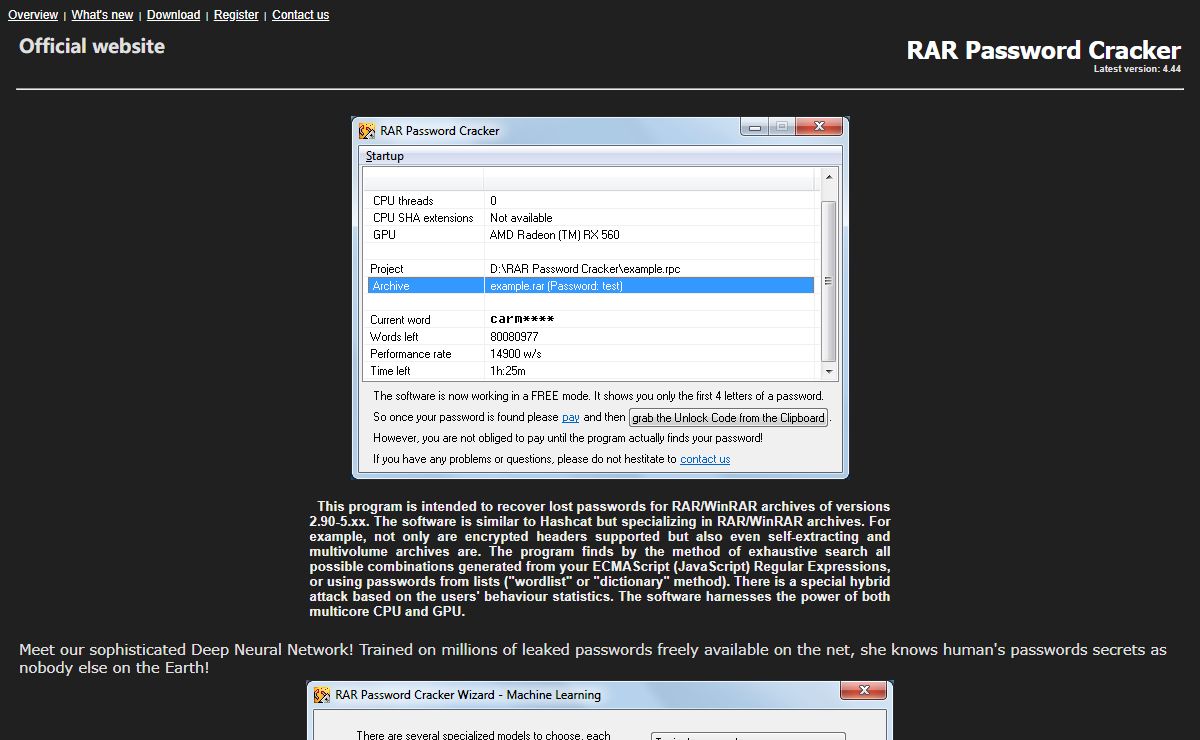The height and width of the screenshot is (740, 1200).
Task: Close the RAR Password Cracker window
Action: click(819, 127)
